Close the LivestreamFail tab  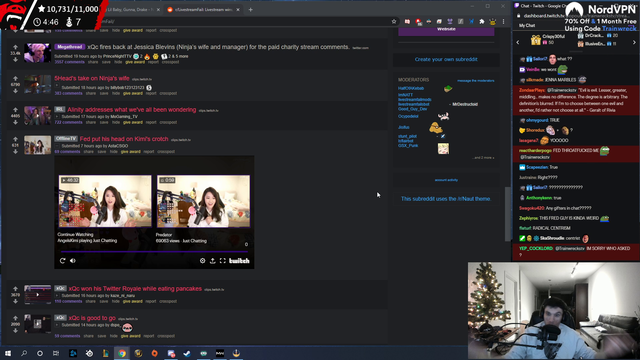pyautogui.click(x=238, y=9)
